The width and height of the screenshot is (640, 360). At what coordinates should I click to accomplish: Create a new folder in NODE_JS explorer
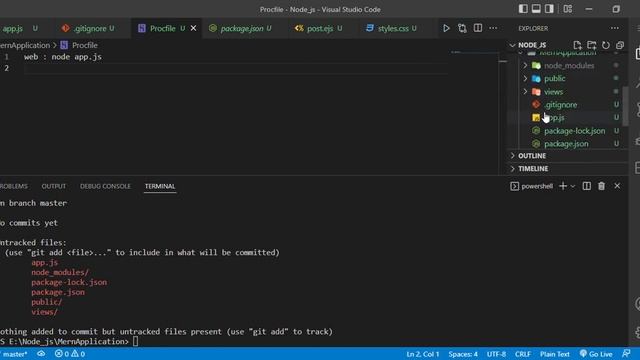click(x=591, y=45)
